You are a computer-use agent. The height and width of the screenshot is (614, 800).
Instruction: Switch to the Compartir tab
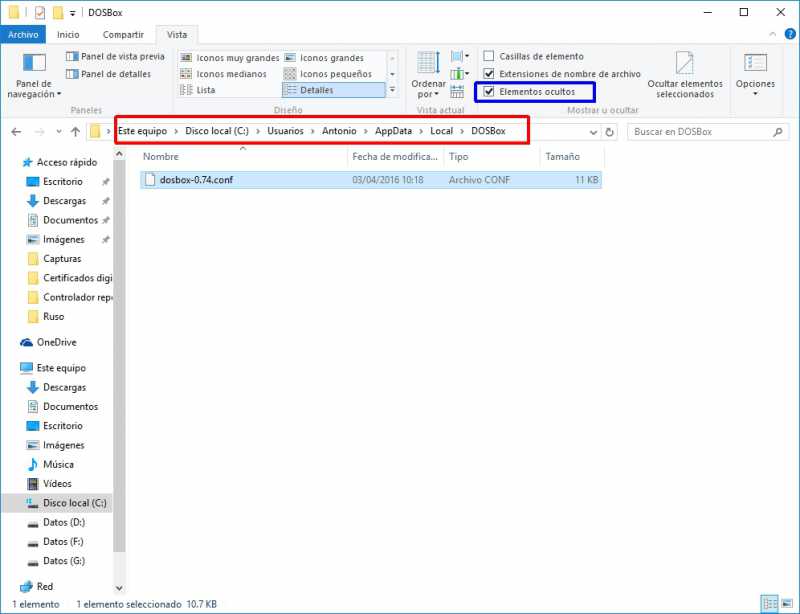(x=123, y=35)
